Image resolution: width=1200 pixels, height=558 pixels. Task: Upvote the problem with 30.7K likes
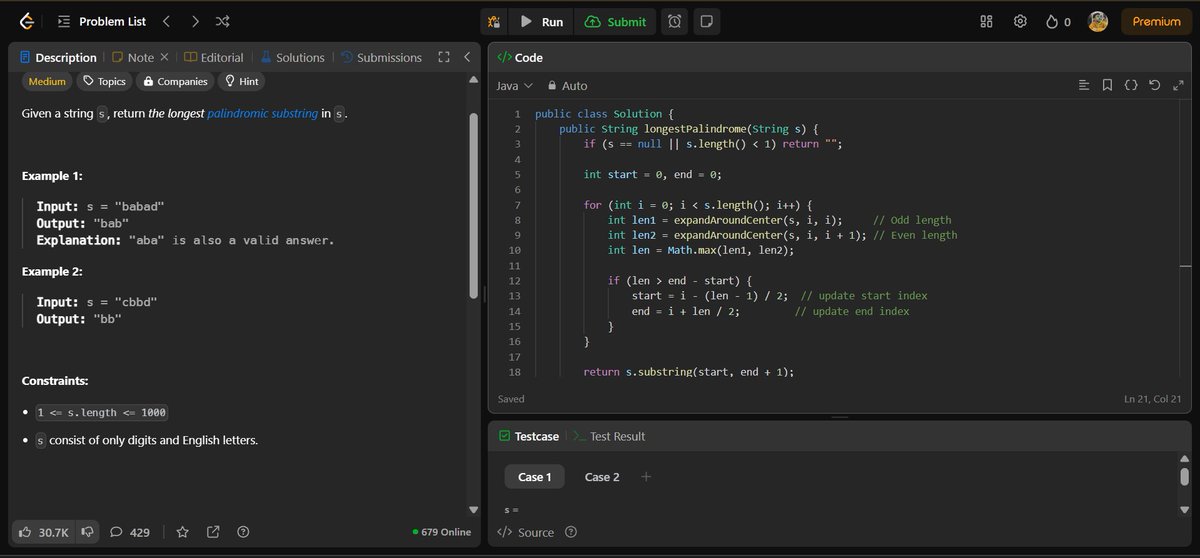[x=44, y=532]
